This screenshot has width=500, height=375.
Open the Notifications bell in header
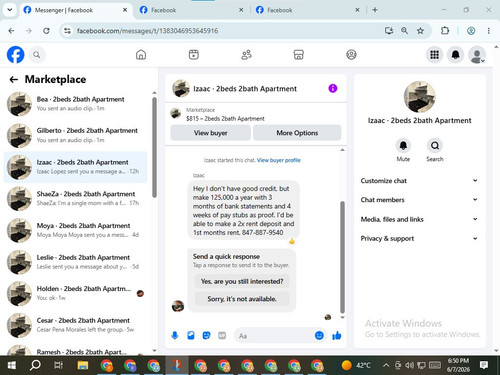456,55
